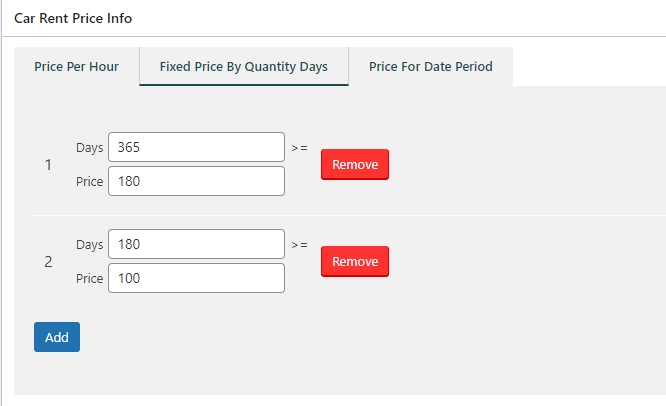
Task: Focus the Price field showing 100
Action: [x=196, y=279]
